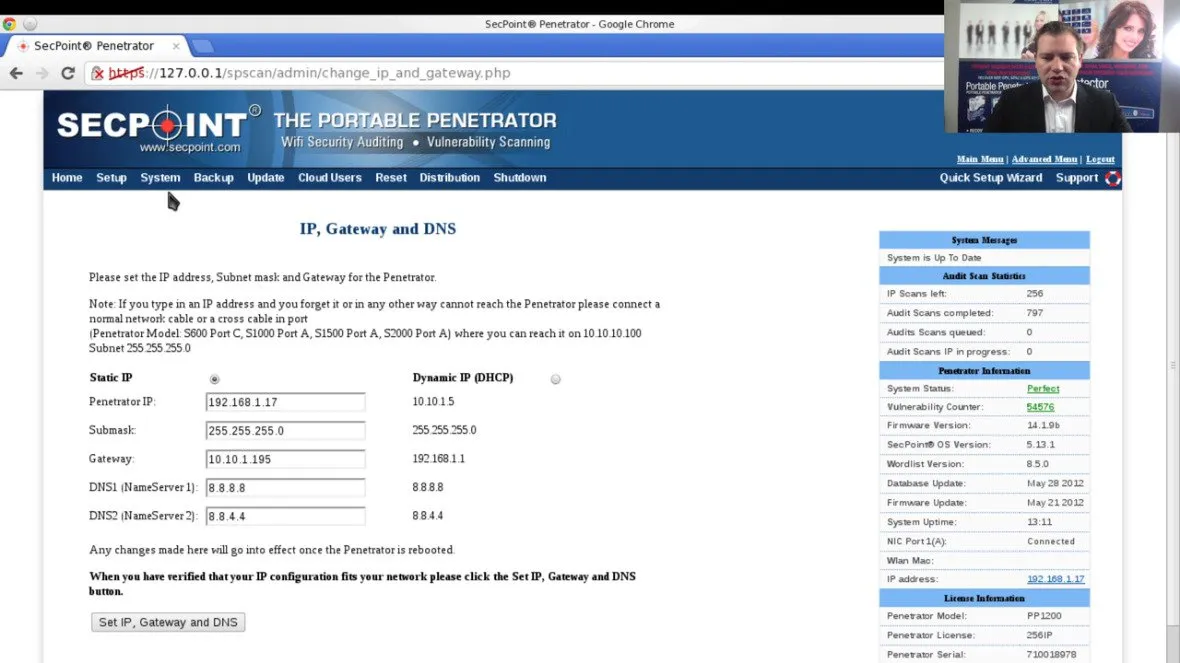This screenshot has height=663, width=1180.
Task: Open the Setup menu
Action: click(x=111, y=178)
